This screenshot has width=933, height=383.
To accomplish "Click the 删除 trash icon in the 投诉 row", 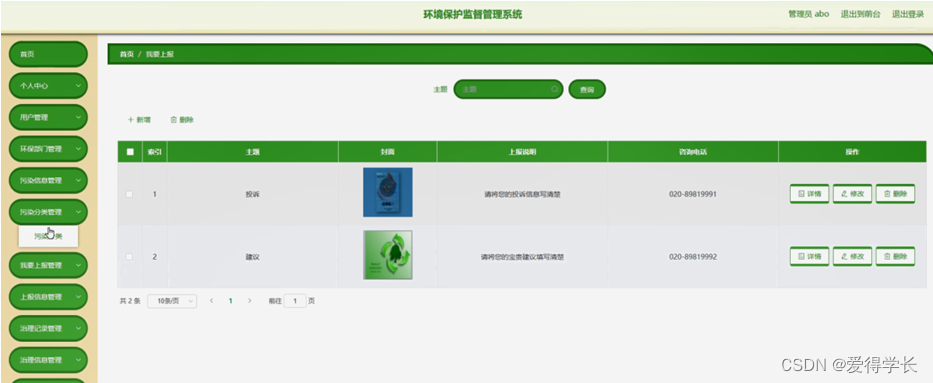I will 887,194.
